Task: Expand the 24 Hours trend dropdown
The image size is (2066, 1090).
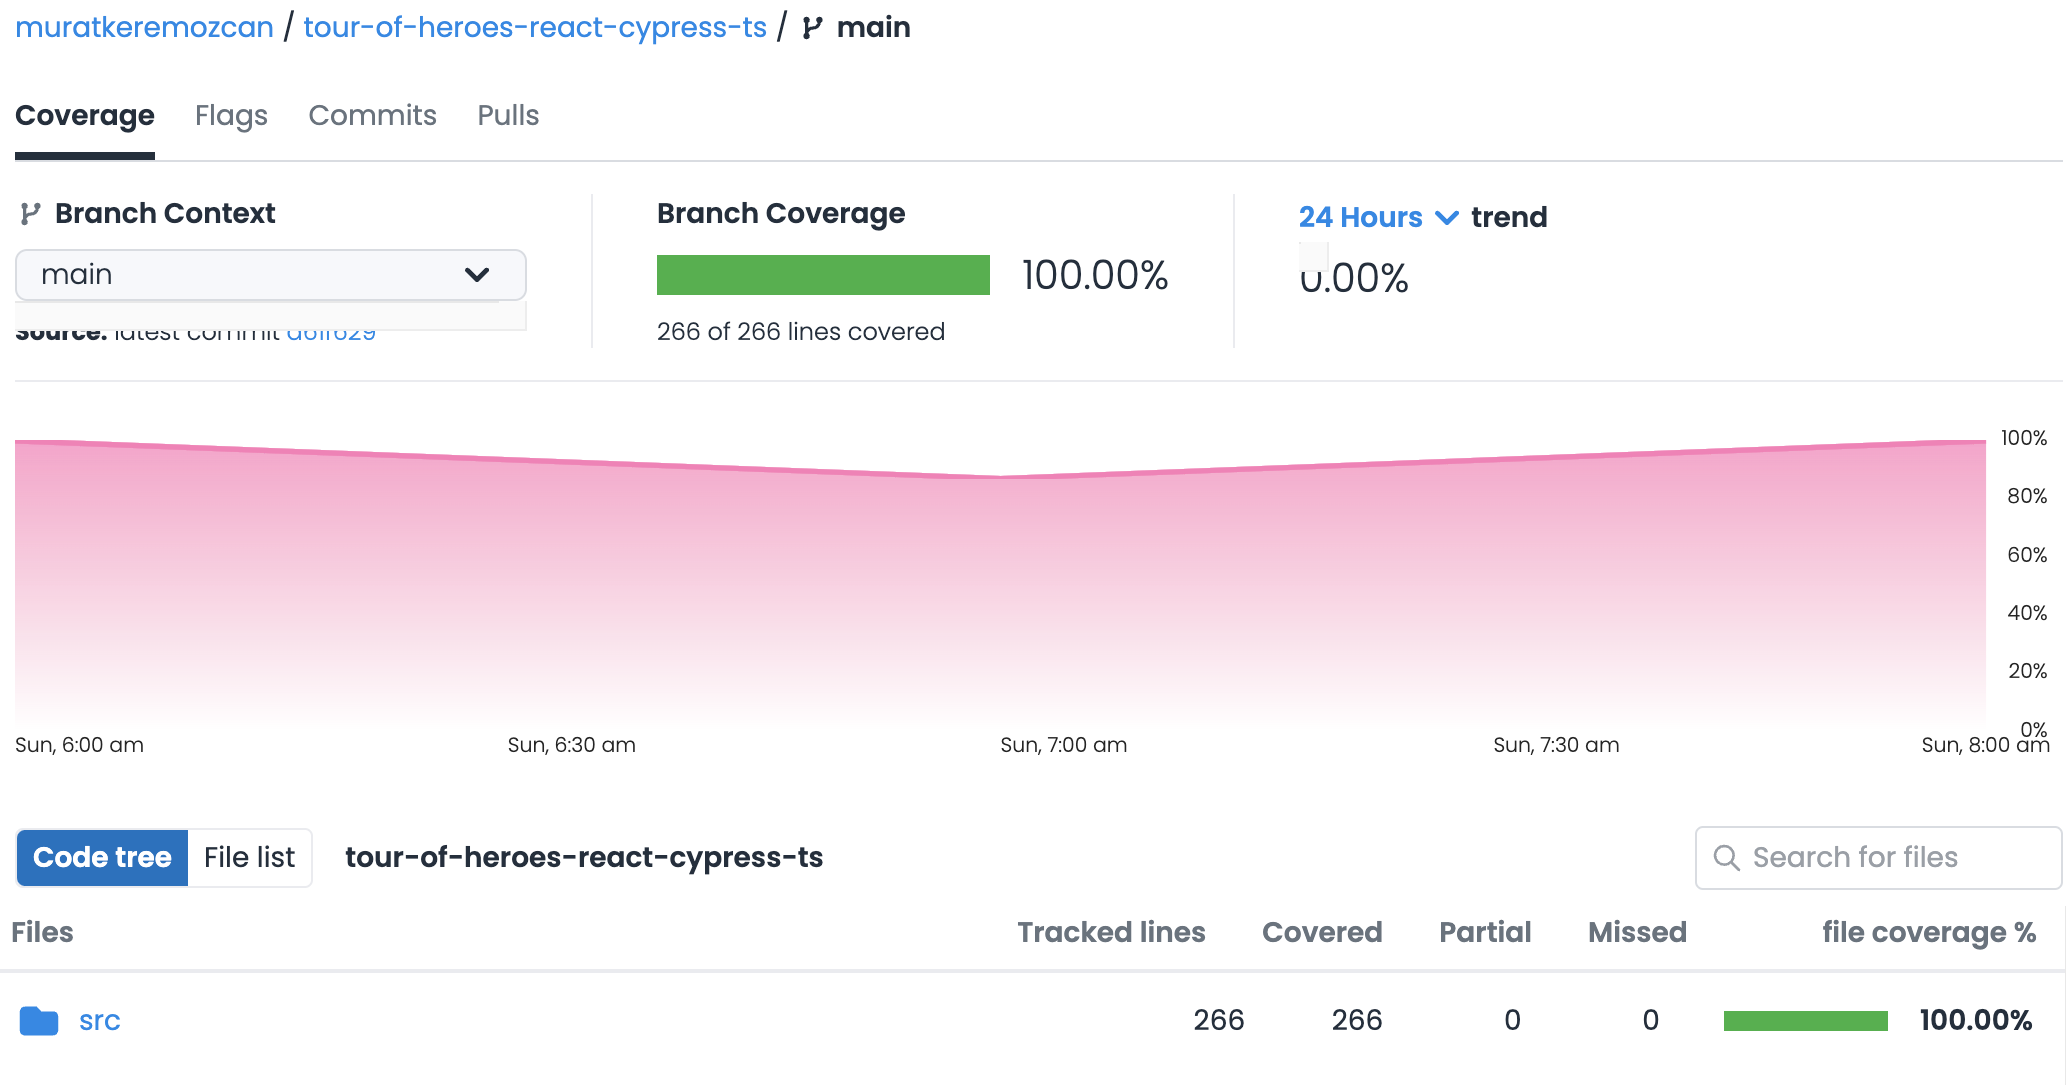Action: point(1360,217)
